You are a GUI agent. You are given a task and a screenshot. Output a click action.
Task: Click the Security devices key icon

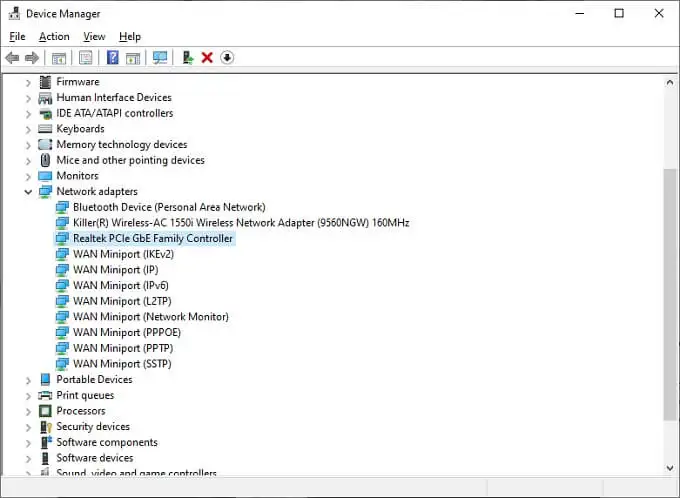[46, 427]
